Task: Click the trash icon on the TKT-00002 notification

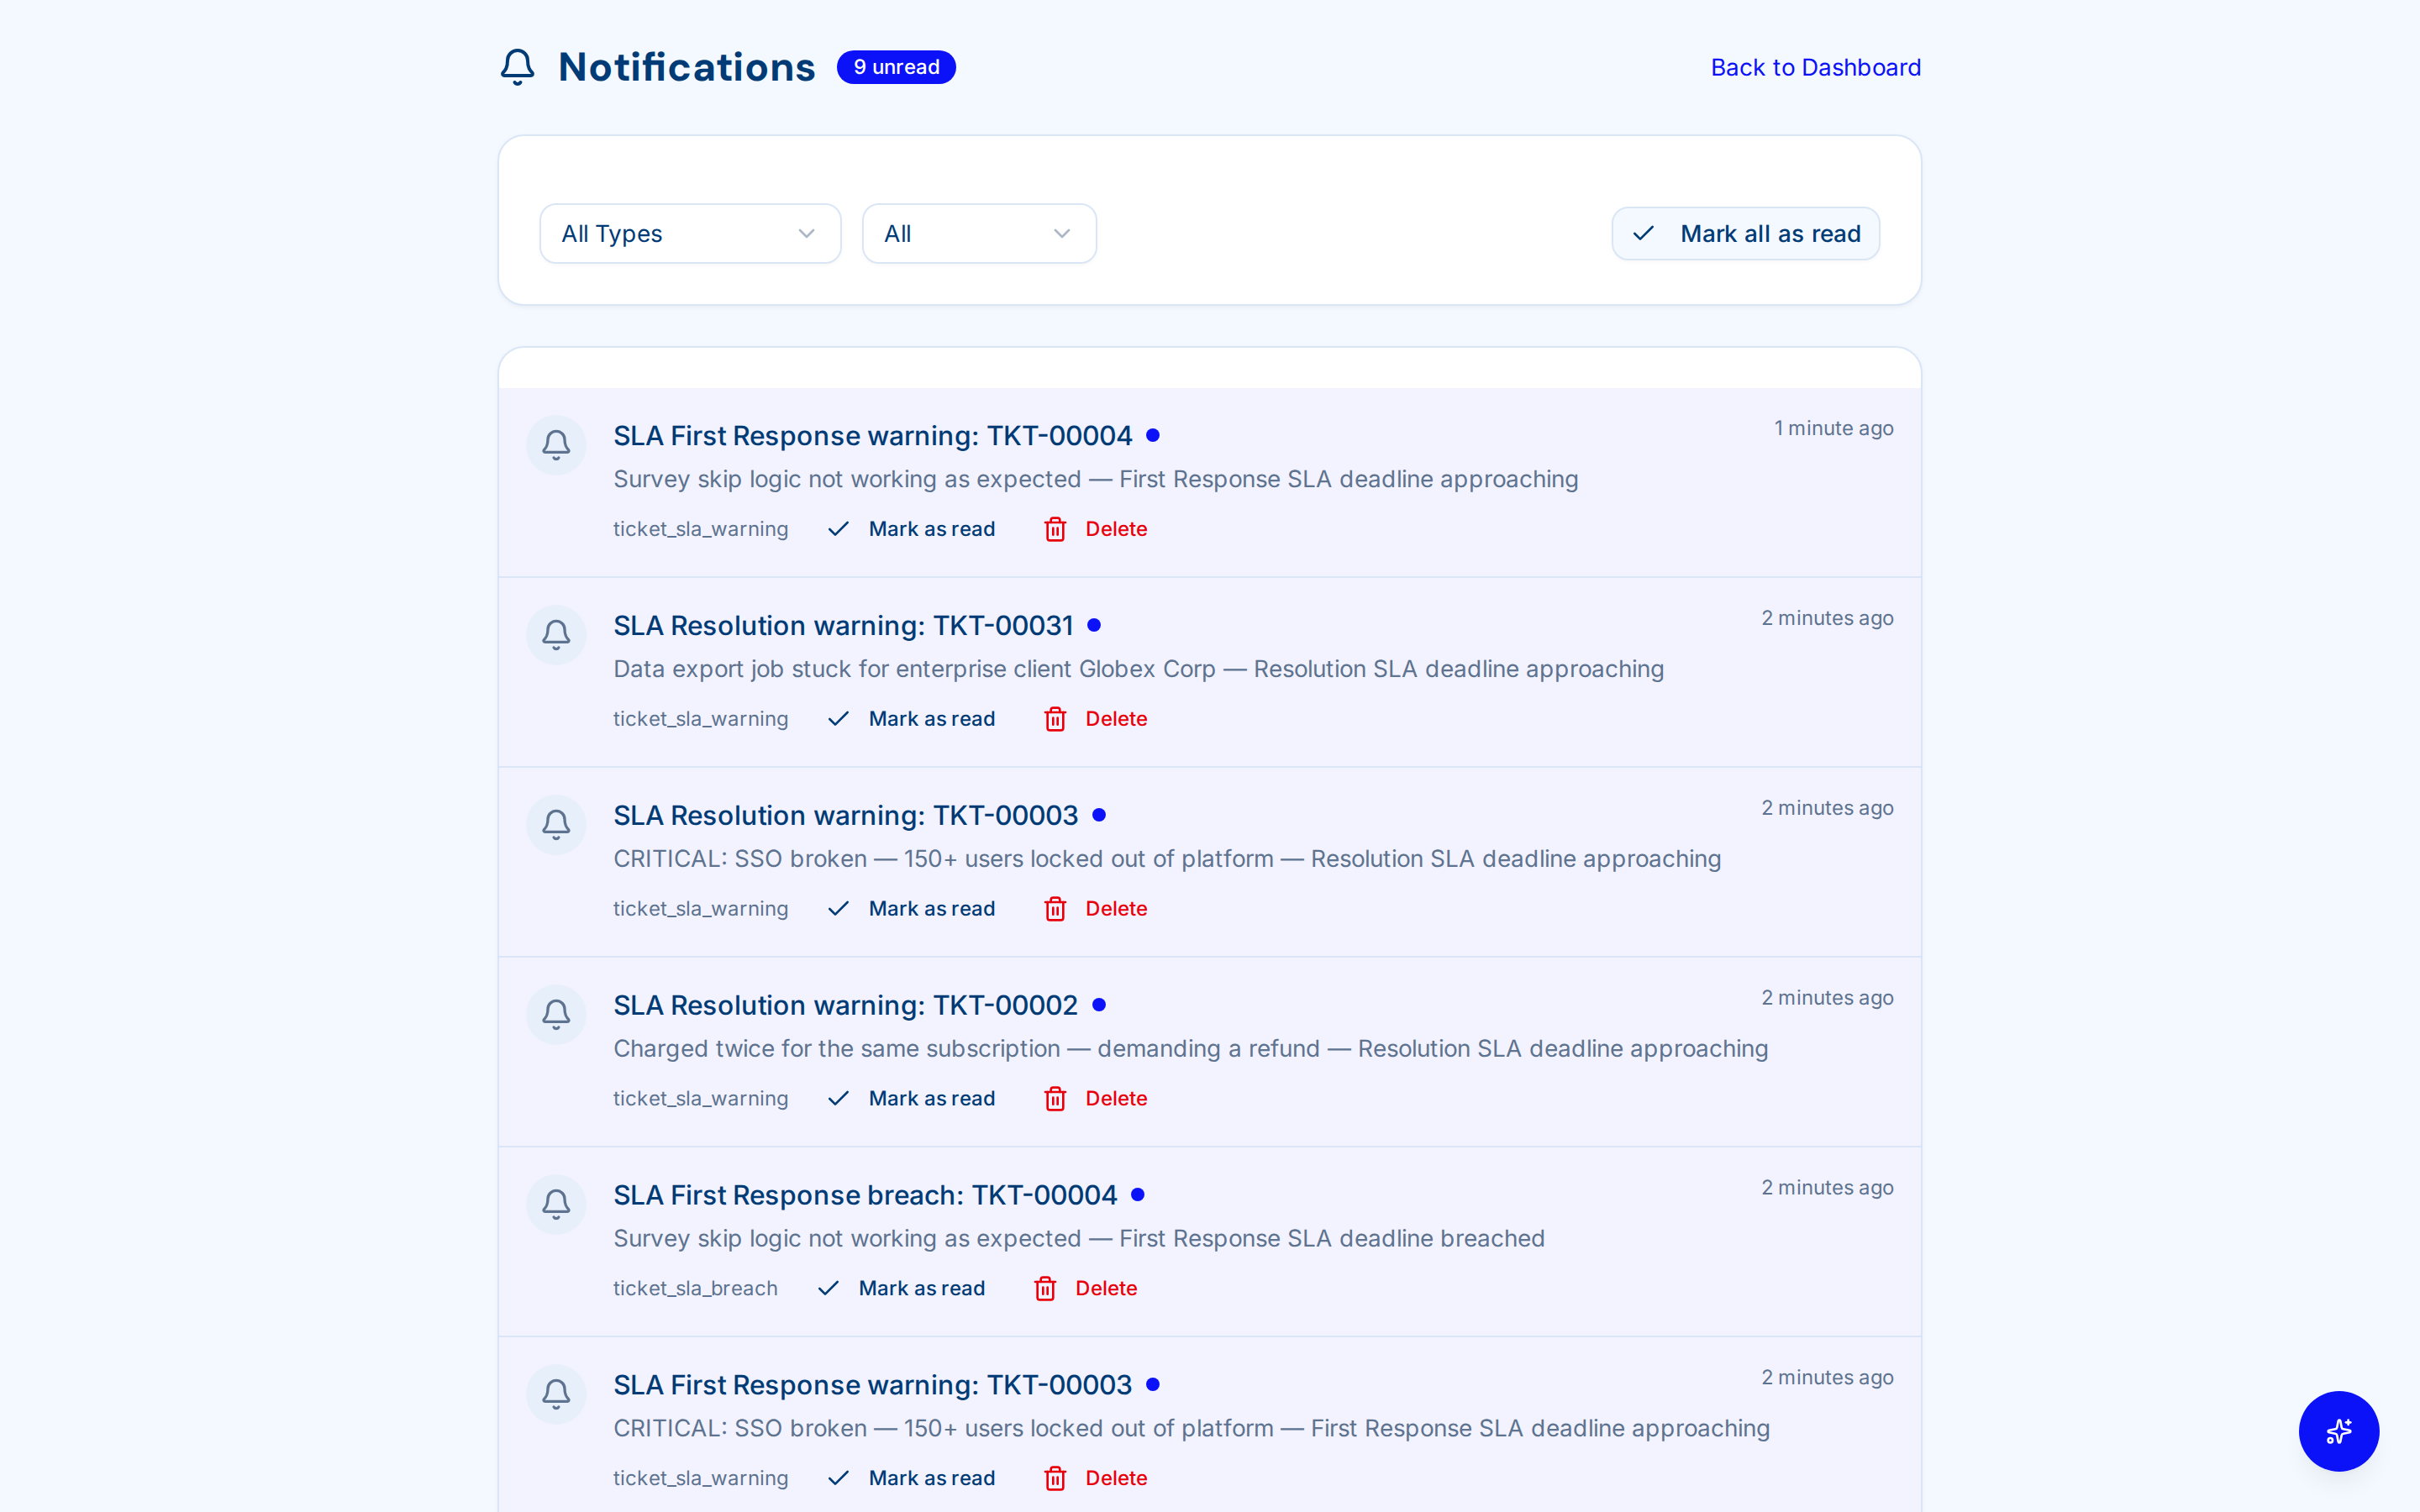Action: pyautogui.click(x=1054, y=1098)
